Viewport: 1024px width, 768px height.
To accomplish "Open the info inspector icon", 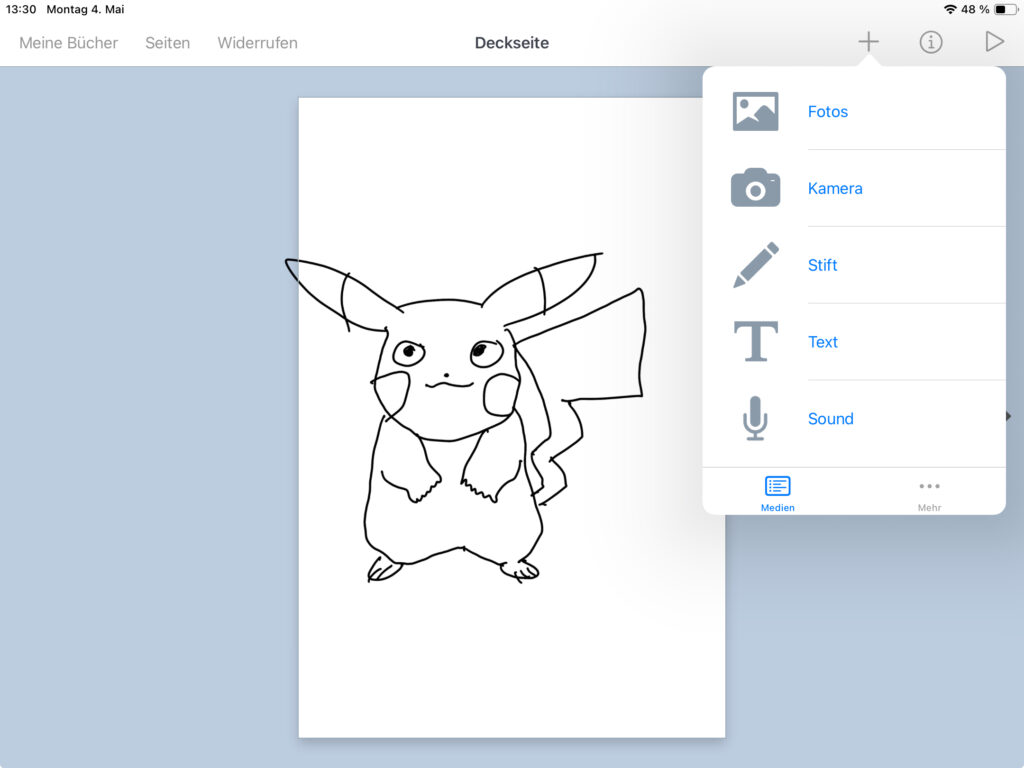I will tap(931, 42).
